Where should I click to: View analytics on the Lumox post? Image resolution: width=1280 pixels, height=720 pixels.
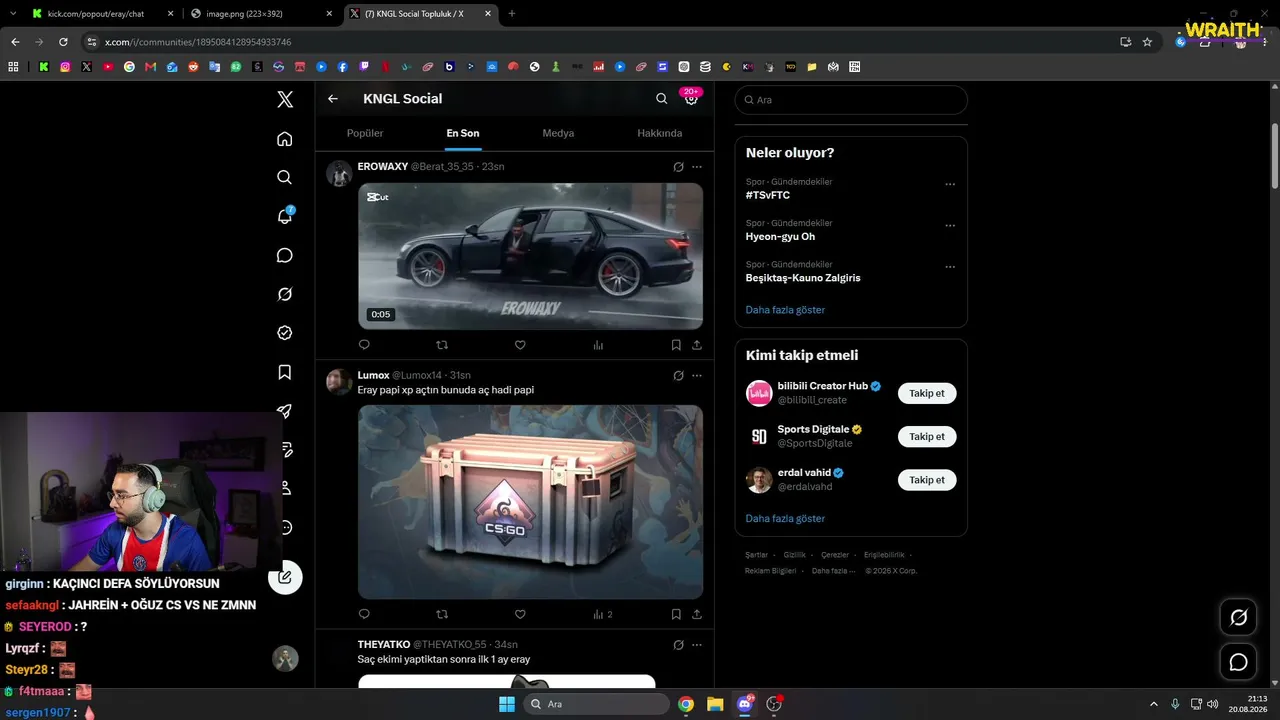(602, 614)
